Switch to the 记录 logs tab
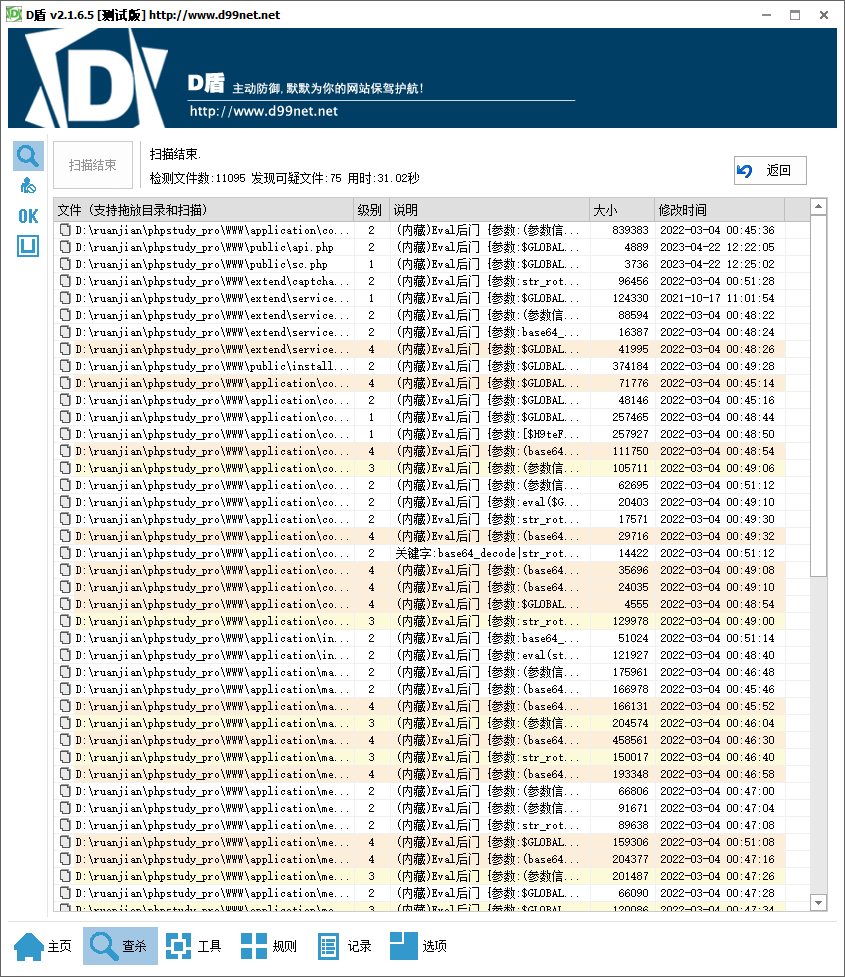This screenshot has height=977, width=845. click(x=345, y=946)
